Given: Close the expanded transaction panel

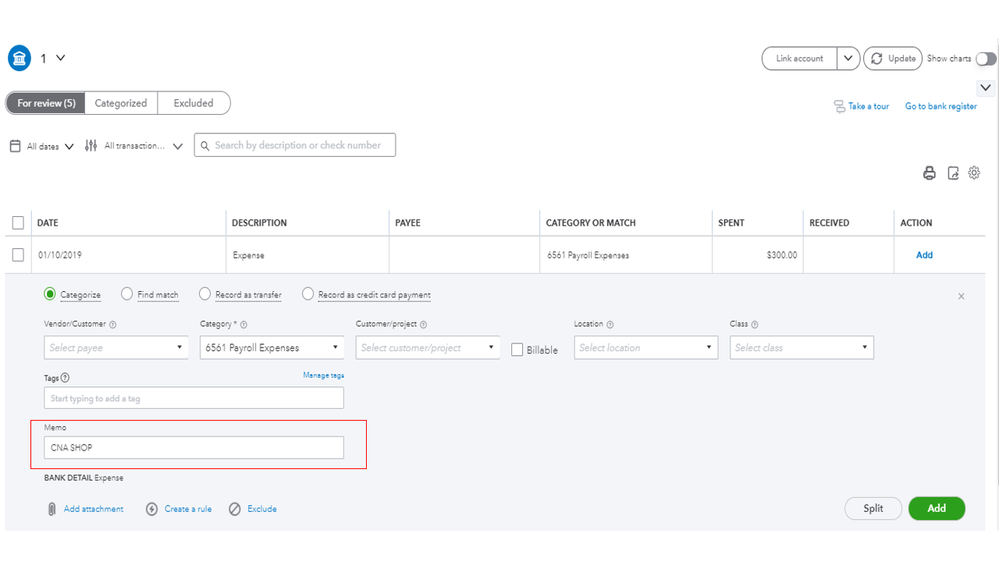Looking at the screenshot, I should click(x=961, y=296).
